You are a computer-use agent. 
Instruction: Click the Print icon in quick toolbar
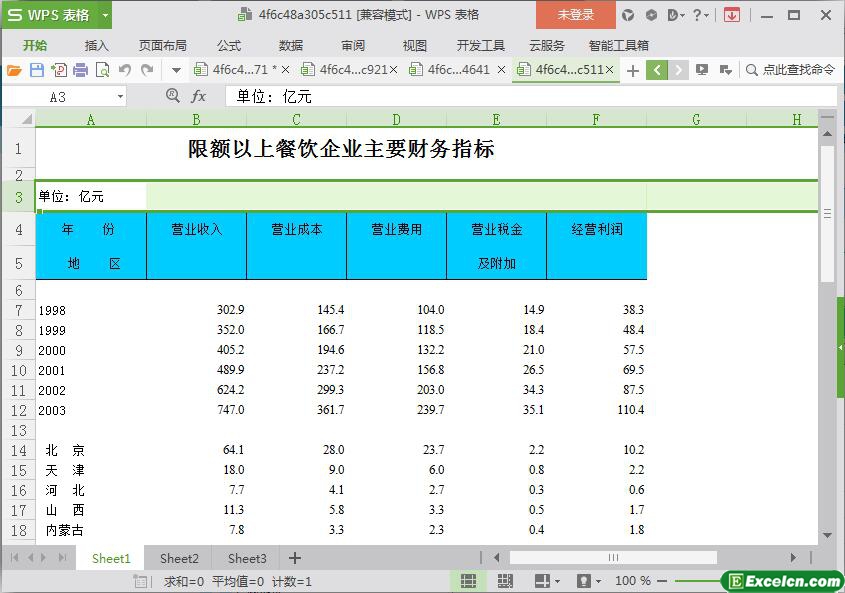[80, 70]
